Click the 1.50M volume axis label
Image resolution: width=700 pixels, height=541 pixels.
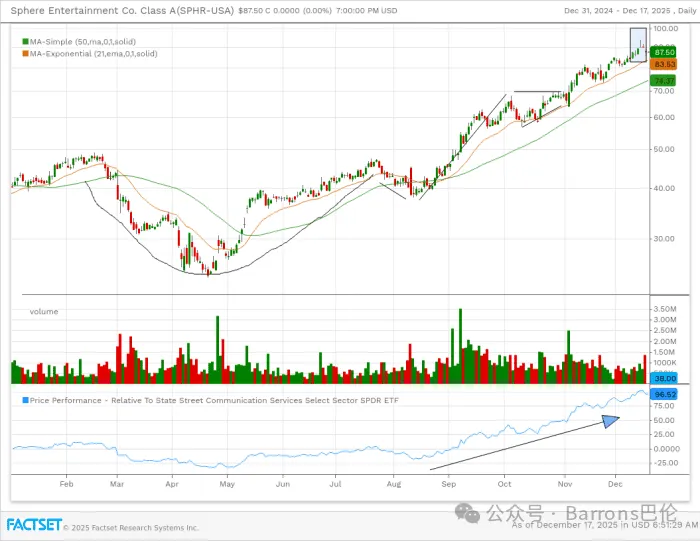click(665, 352)
